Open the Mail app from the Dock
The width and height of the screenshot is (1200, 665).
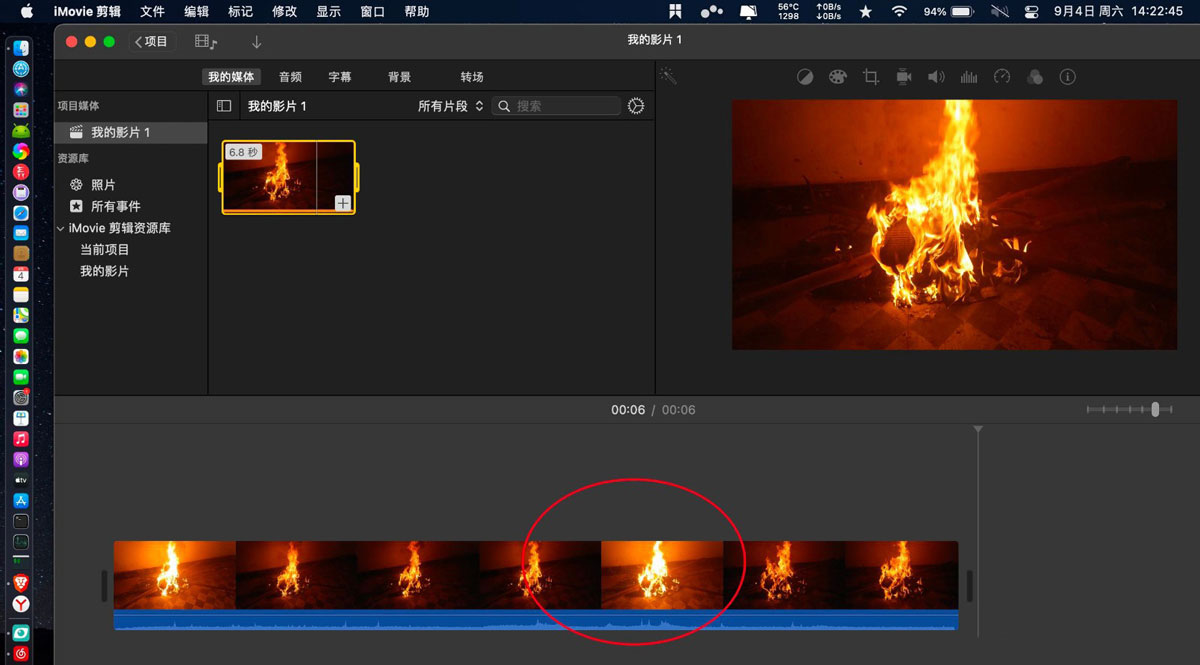point(20,233)
